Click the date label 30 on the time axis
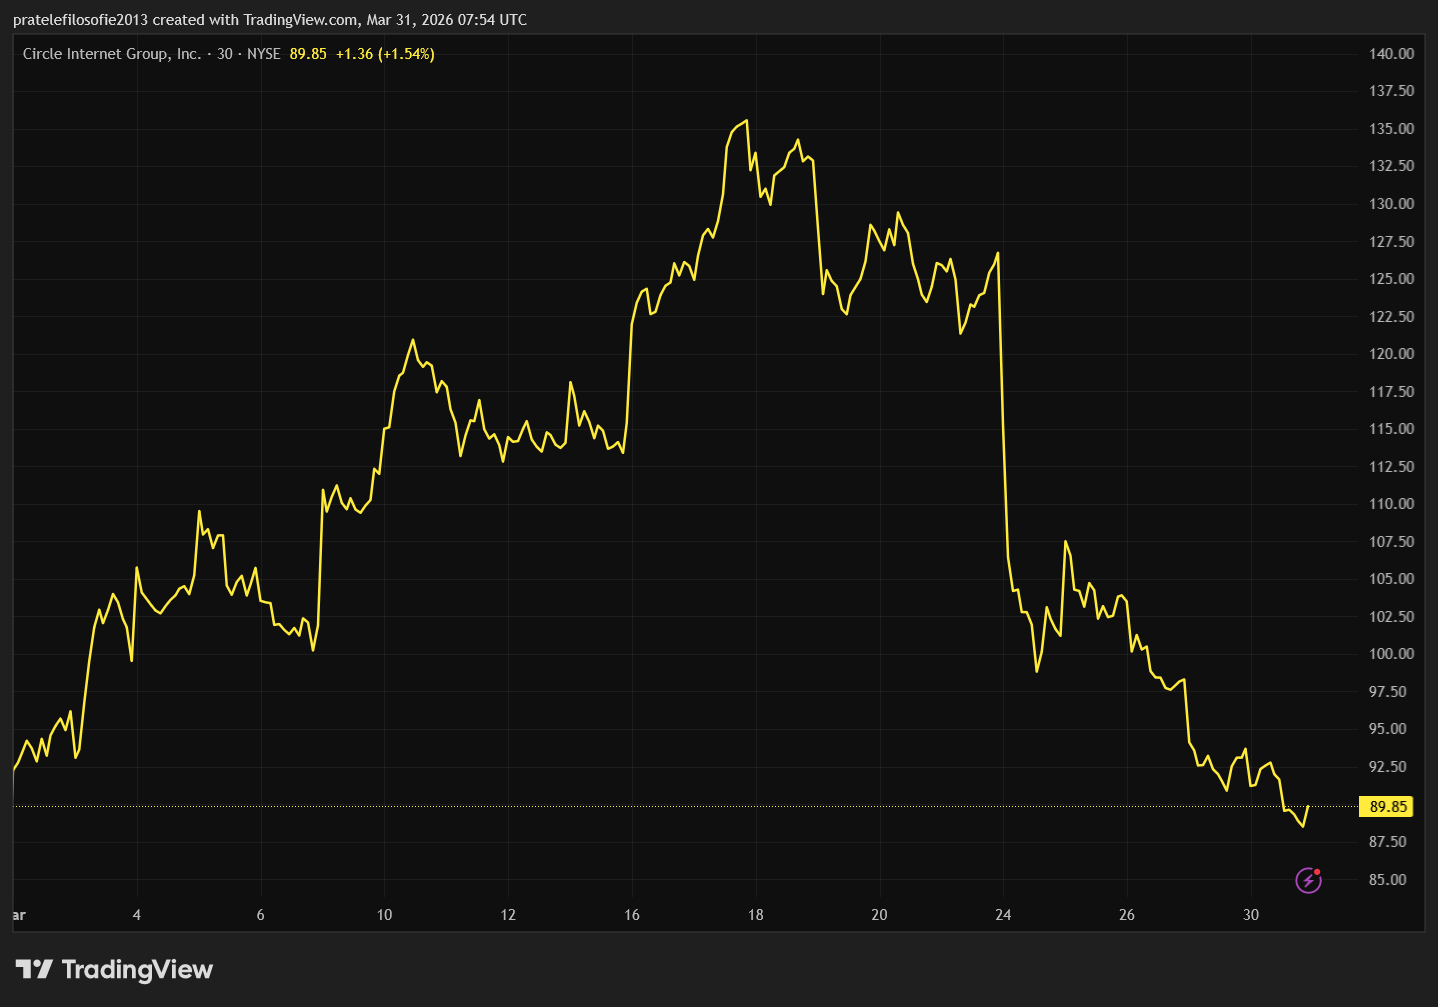Viewport: 1438px width, 1007px height. coord(1251,915)
